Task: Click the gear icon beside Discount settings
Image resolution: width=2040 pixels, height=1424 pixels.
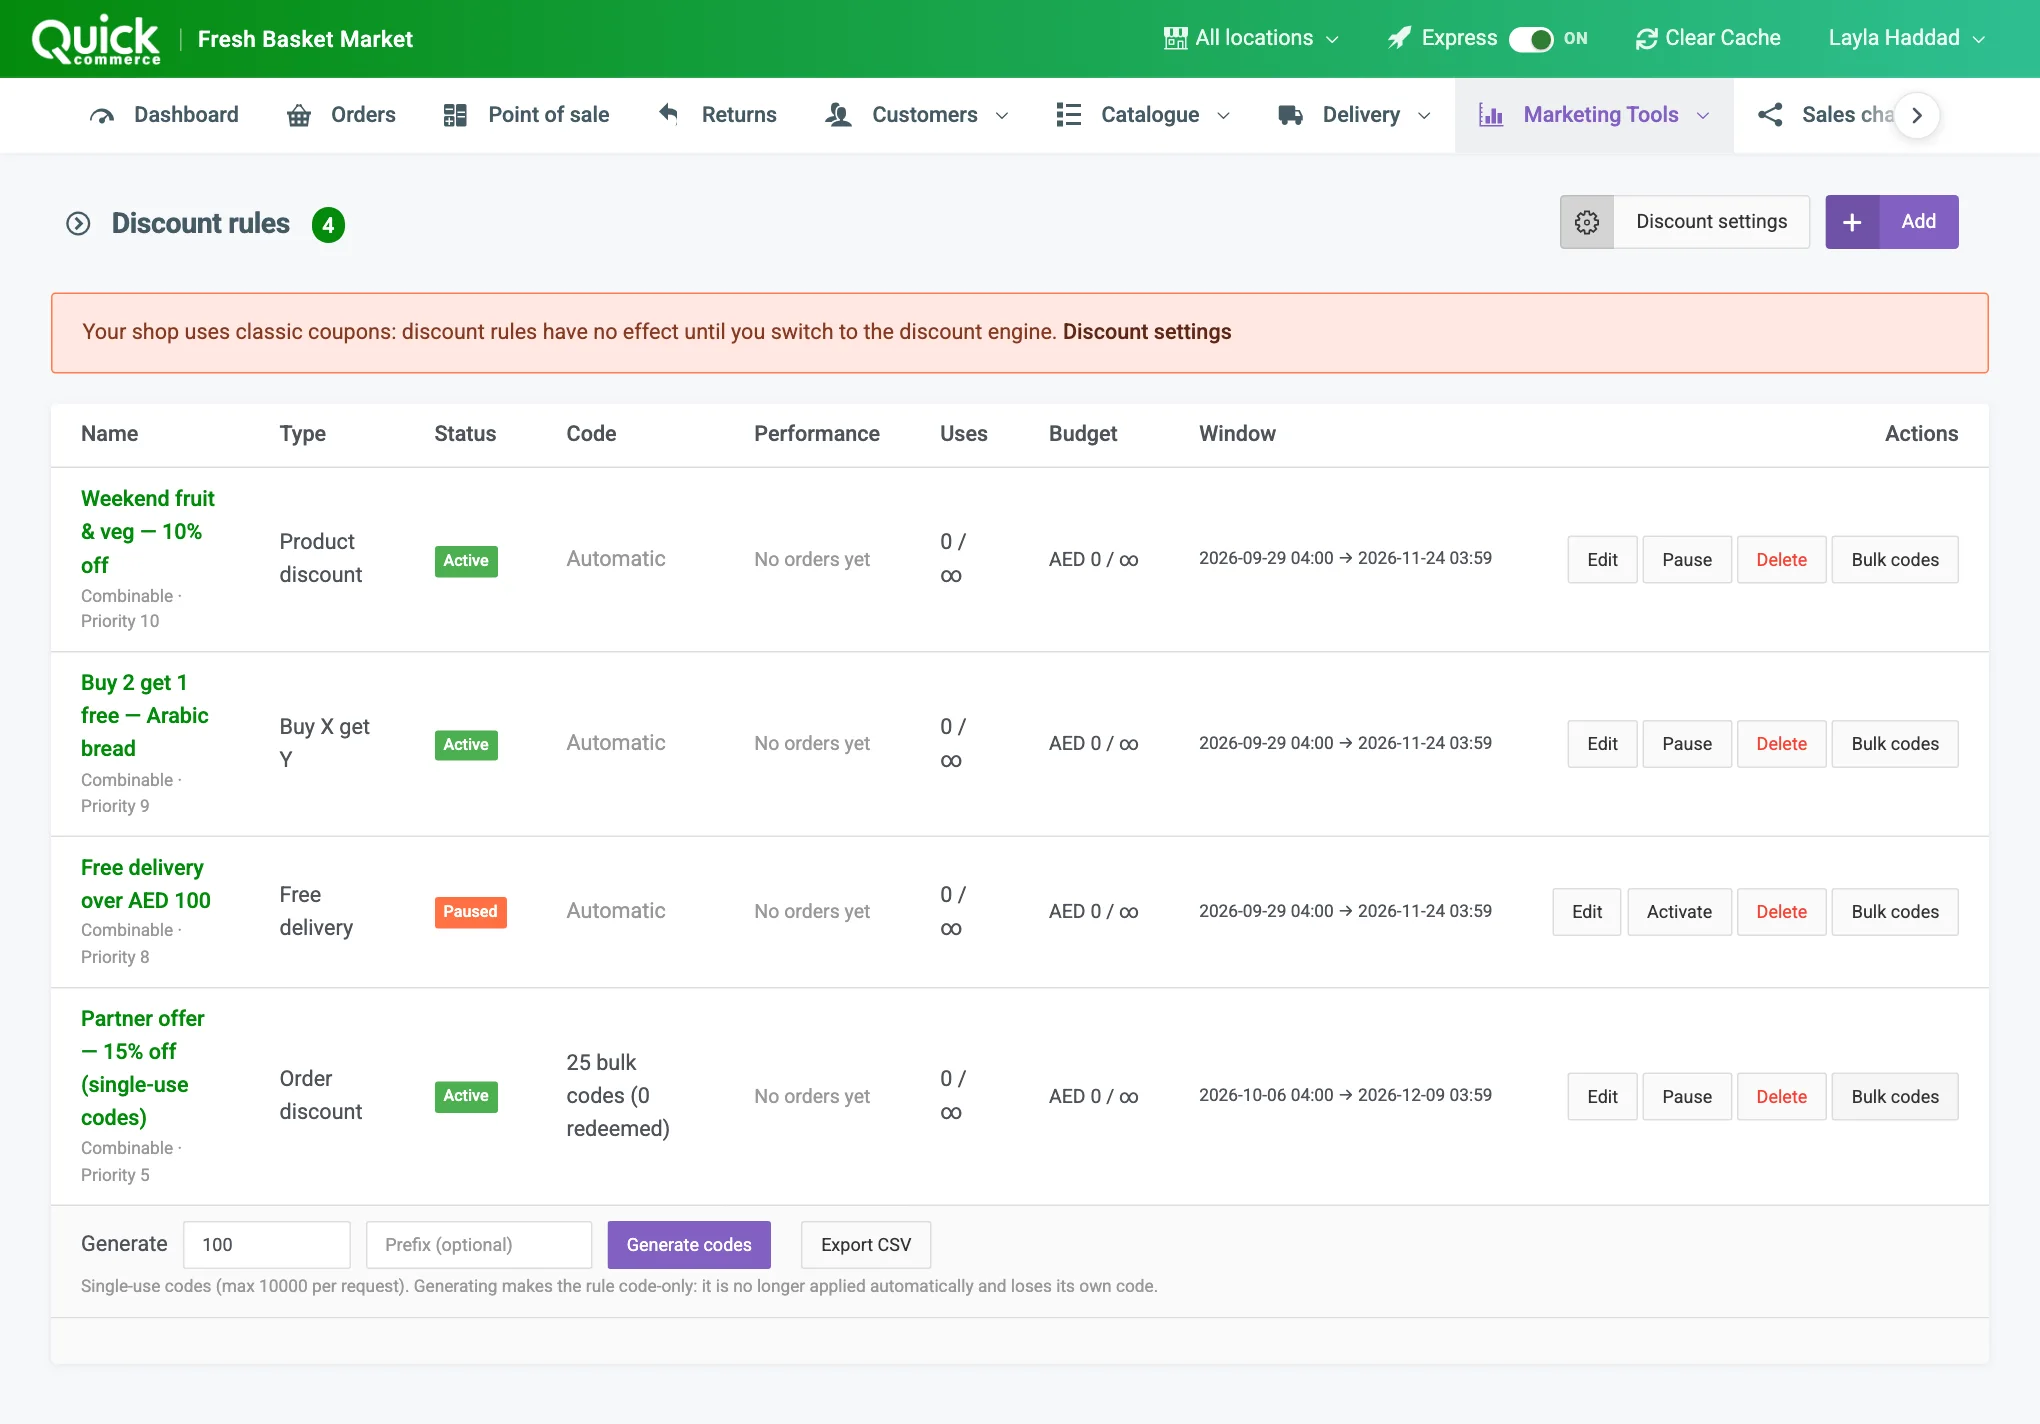Action: [1587, 222]
